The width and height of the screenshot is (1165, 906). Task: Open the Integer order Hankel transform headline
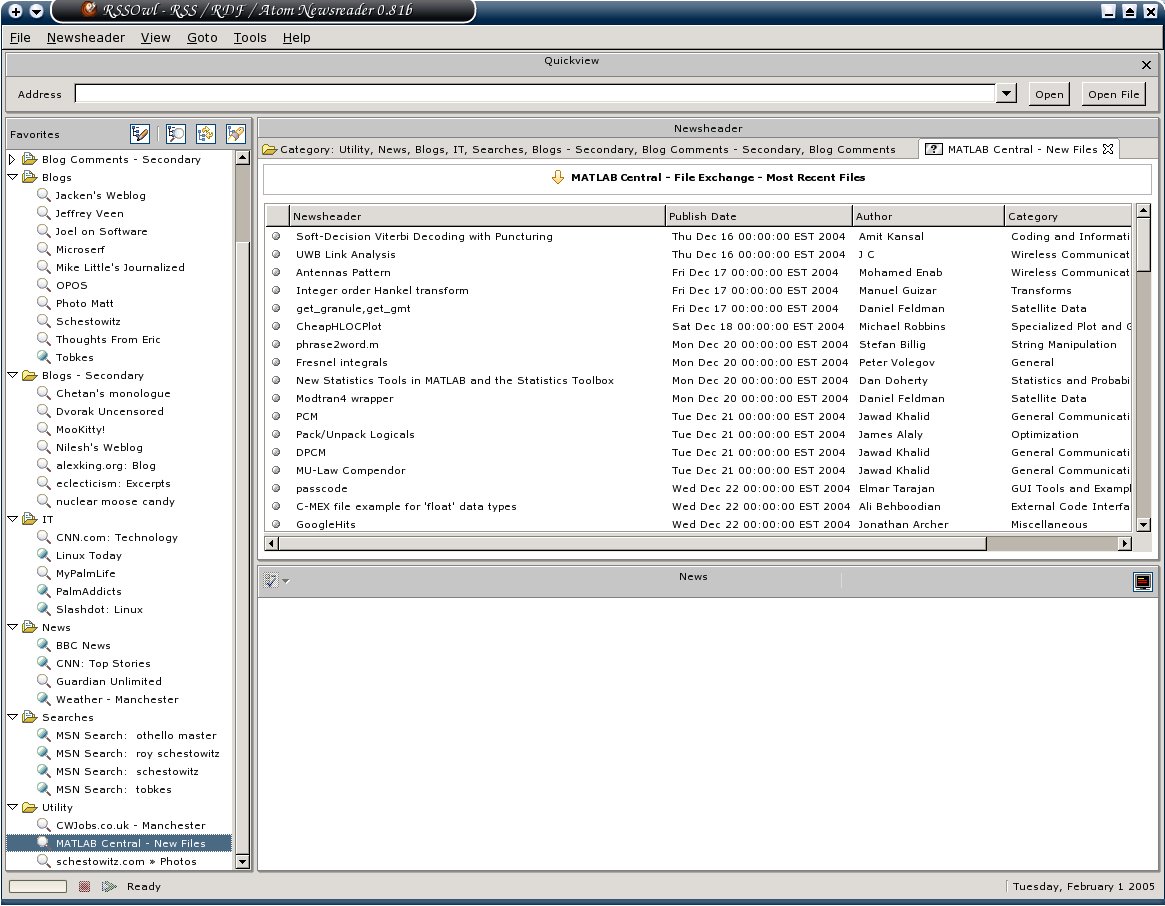(x=382, y=291)
